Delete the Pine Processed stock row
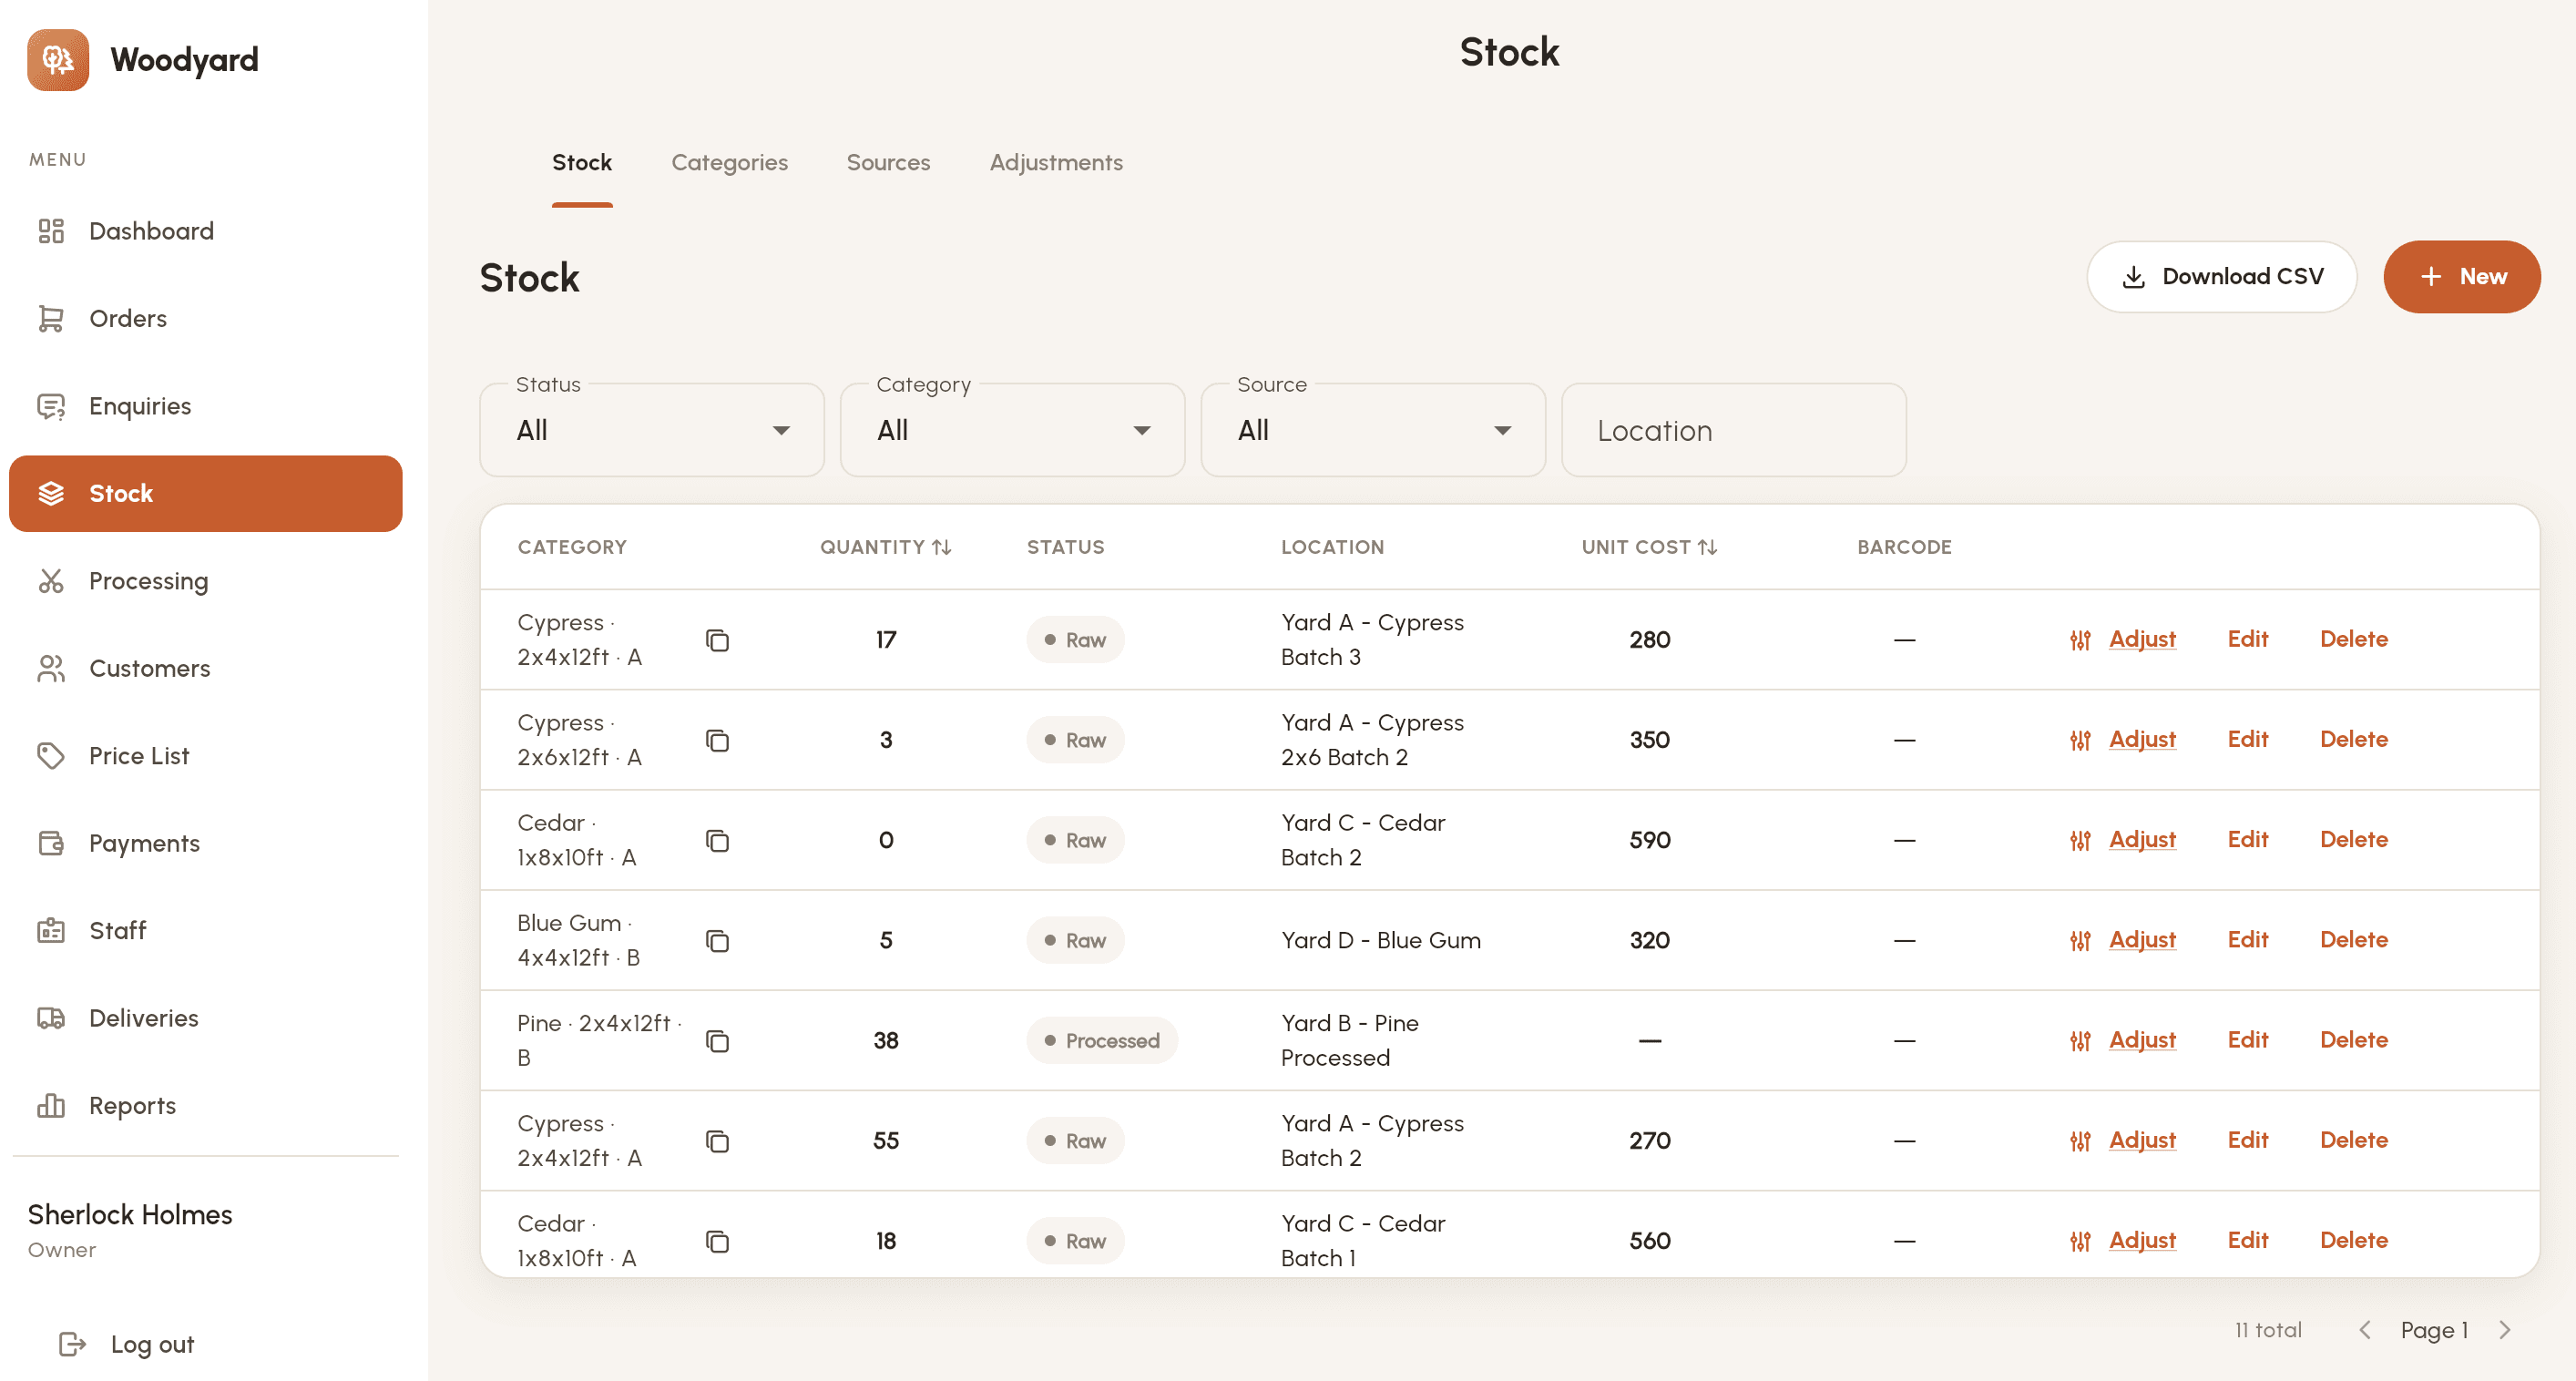The height and width of the screenshot is (1381, 2576). click(2353, 1040)
